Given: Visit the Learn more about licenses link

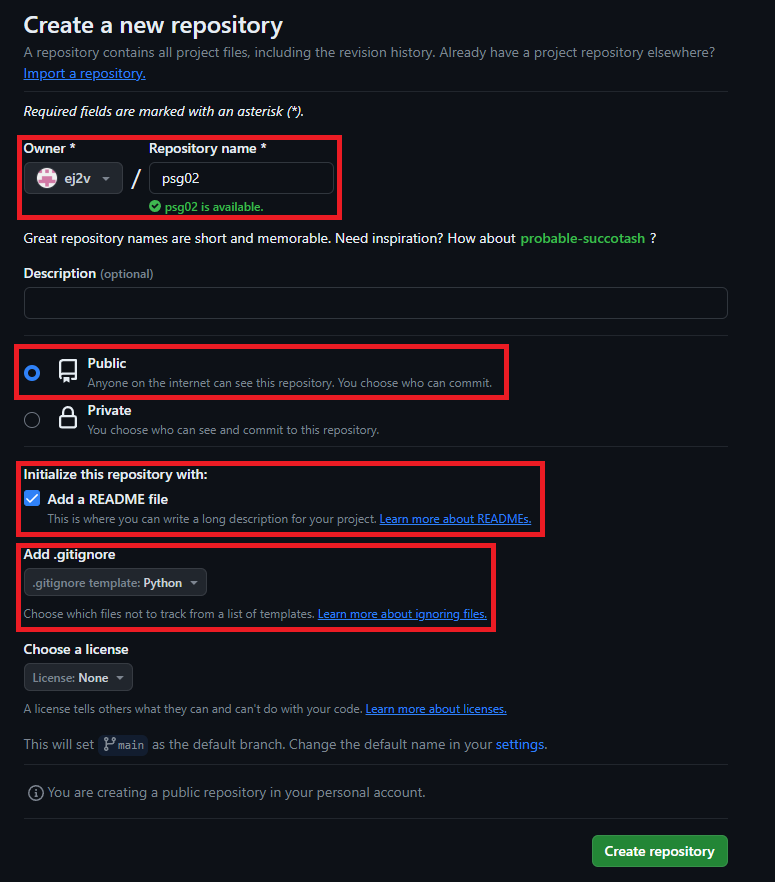Looking at the screenshot, I should tap(436, 709).
